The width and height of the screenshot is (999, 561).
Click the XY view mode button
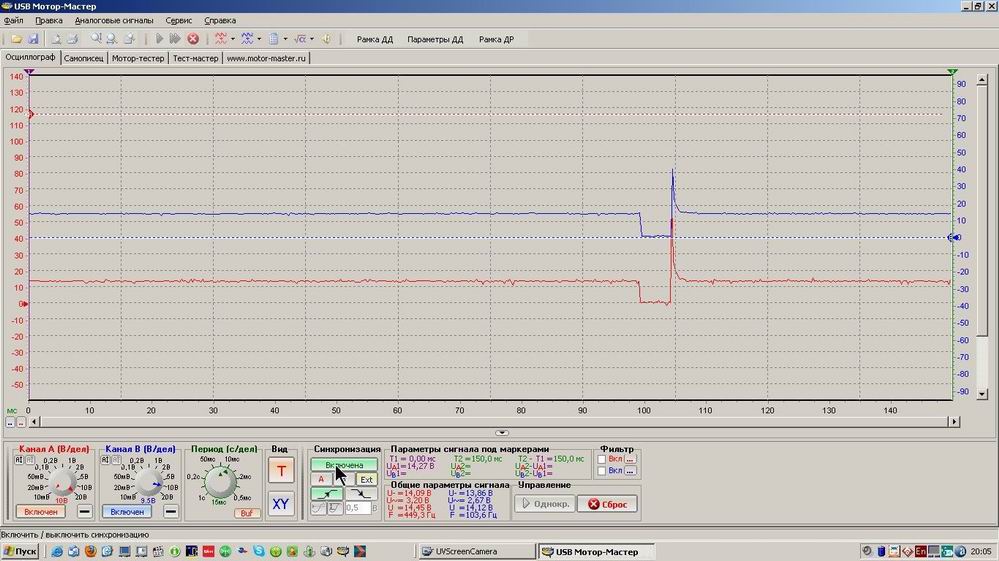[x=281, y=504]
